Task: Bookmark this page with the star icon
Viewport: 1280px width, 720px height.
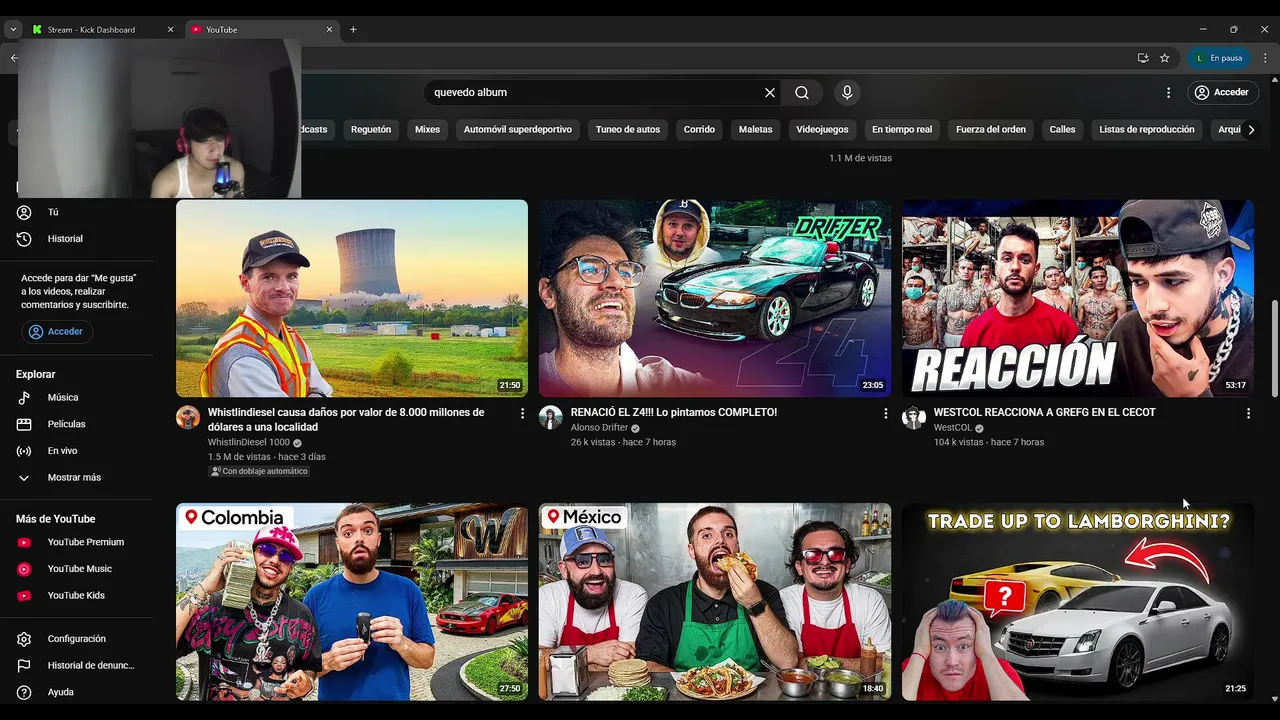Action: pos(1165,58)
